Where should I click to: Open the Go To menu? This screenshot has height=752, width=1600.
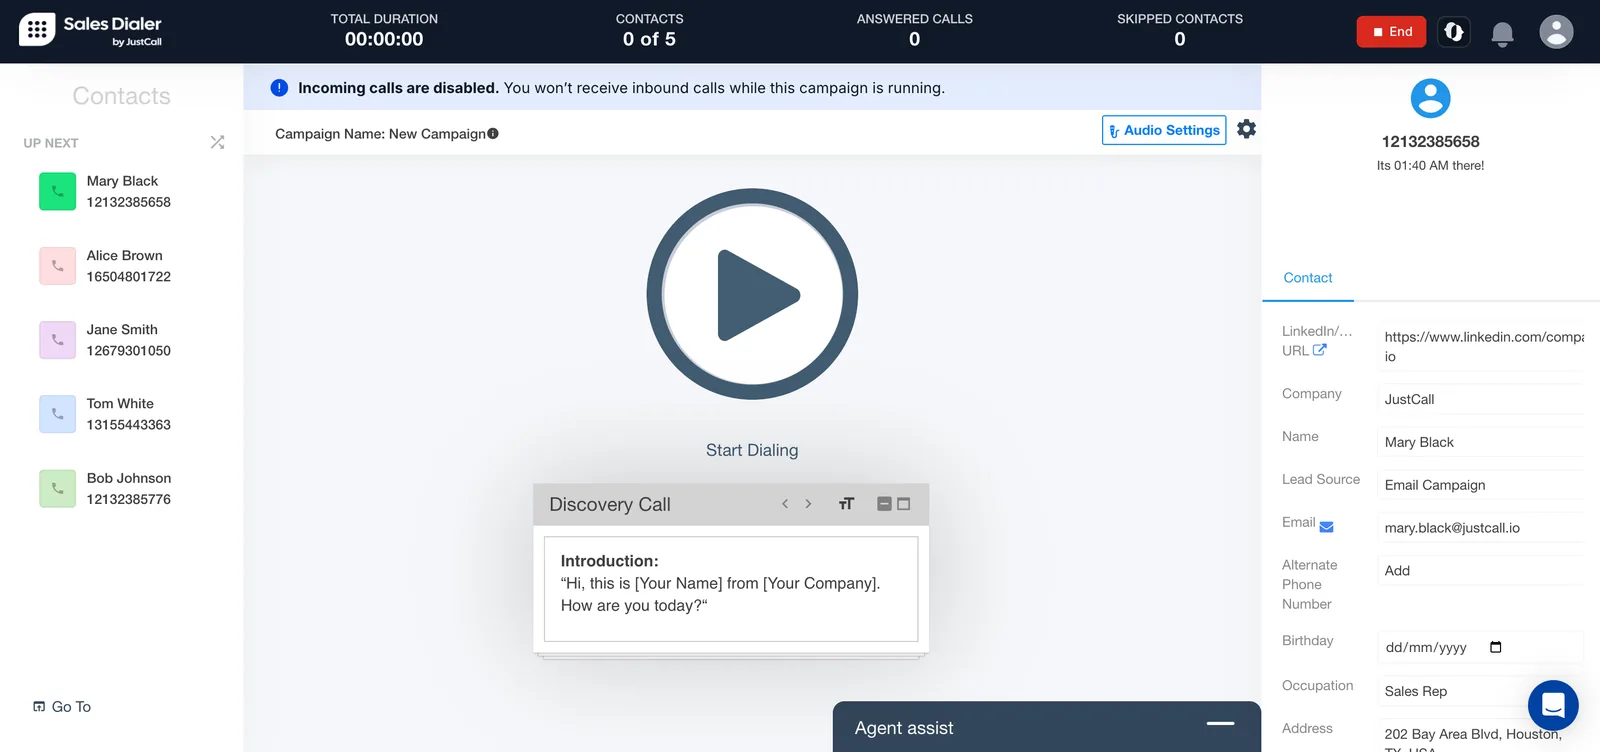click(x=62, y=707)
